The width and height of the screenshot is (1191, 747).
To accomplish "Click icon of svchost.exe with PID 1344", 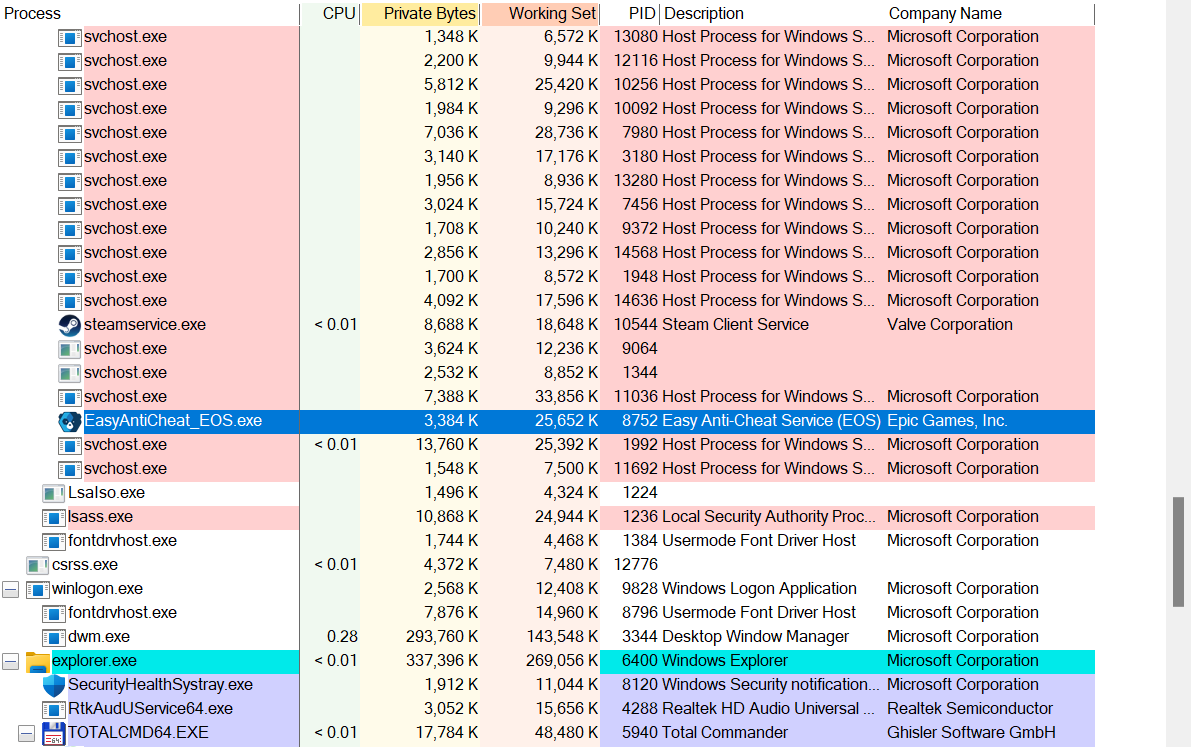I will (70, 373).
